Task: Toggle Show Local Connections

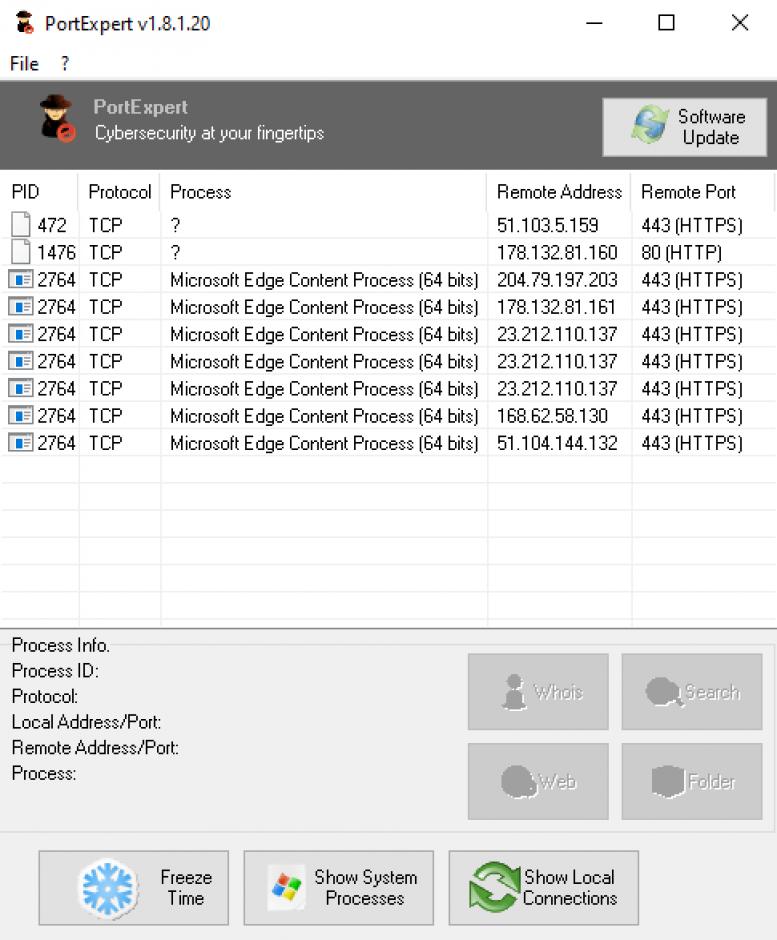Action: point(543,888)
